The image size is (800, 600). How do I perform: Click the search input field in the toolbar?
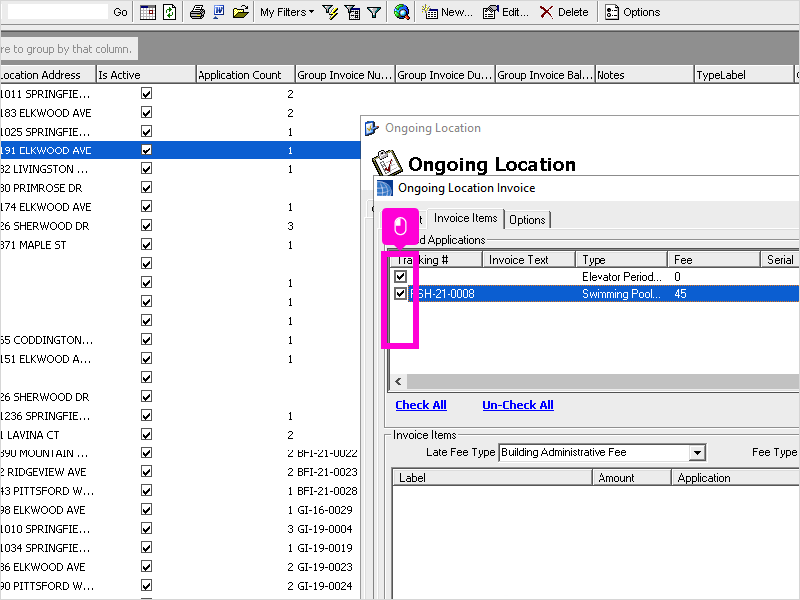(x=57, y=12)
